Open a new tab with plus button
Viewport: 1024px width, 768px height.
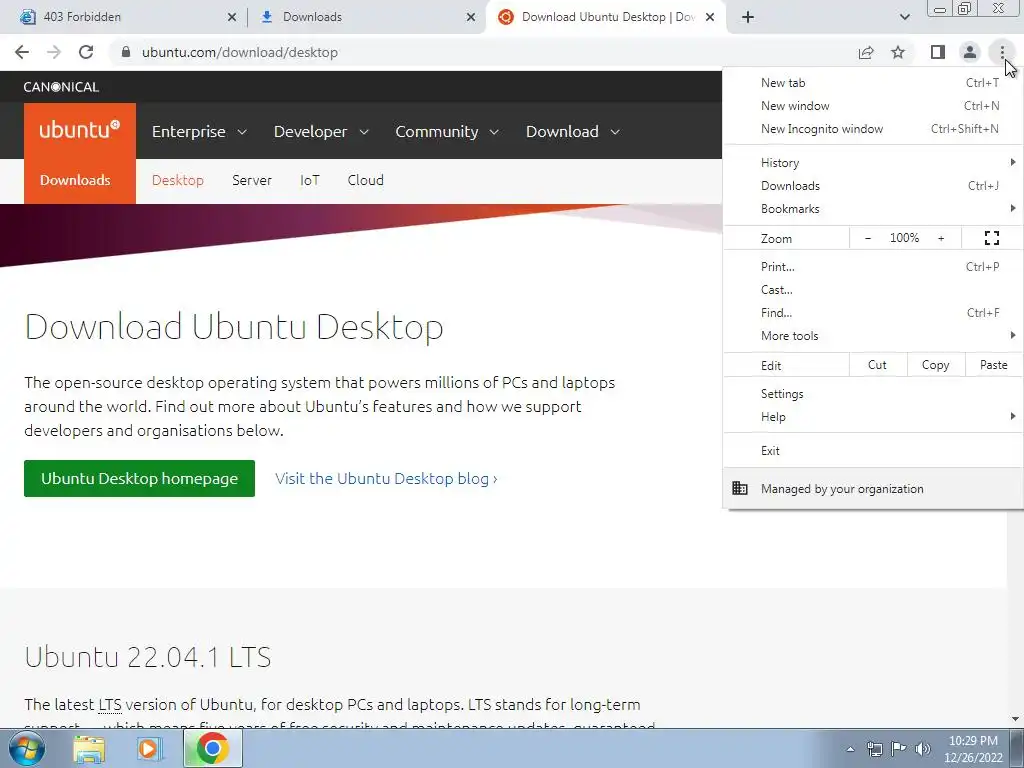(x=748, y=17)
